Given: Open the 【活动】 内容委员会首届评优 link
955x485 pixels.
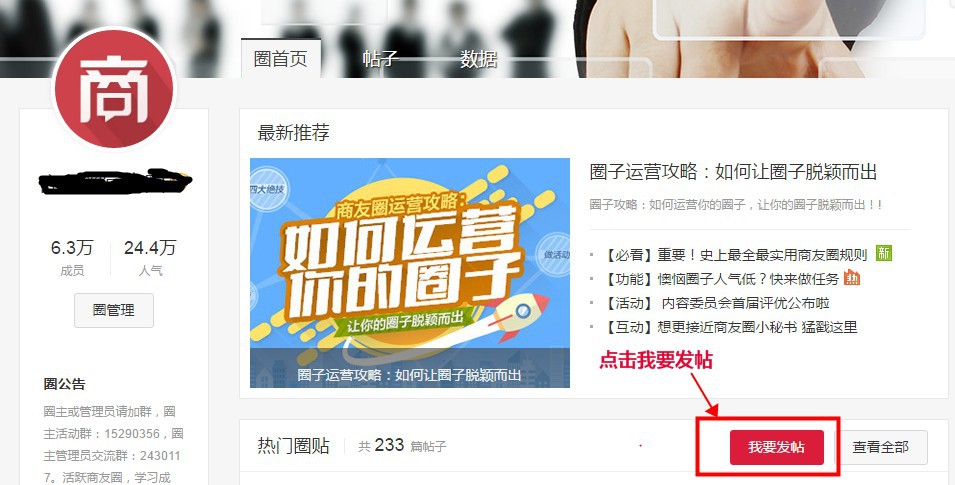Looking at the screenshot, I should tap(716, 303).
